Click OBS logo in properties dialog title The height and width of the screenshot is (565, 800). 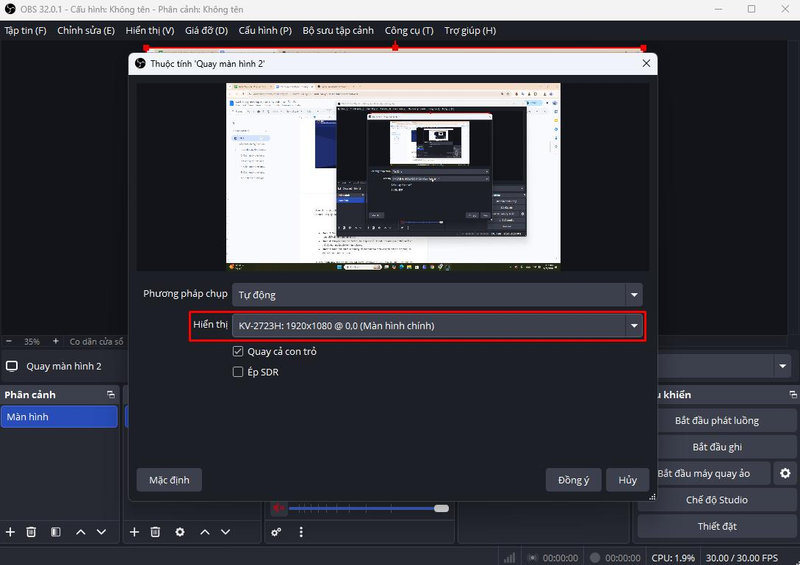(x=140, y=63)
